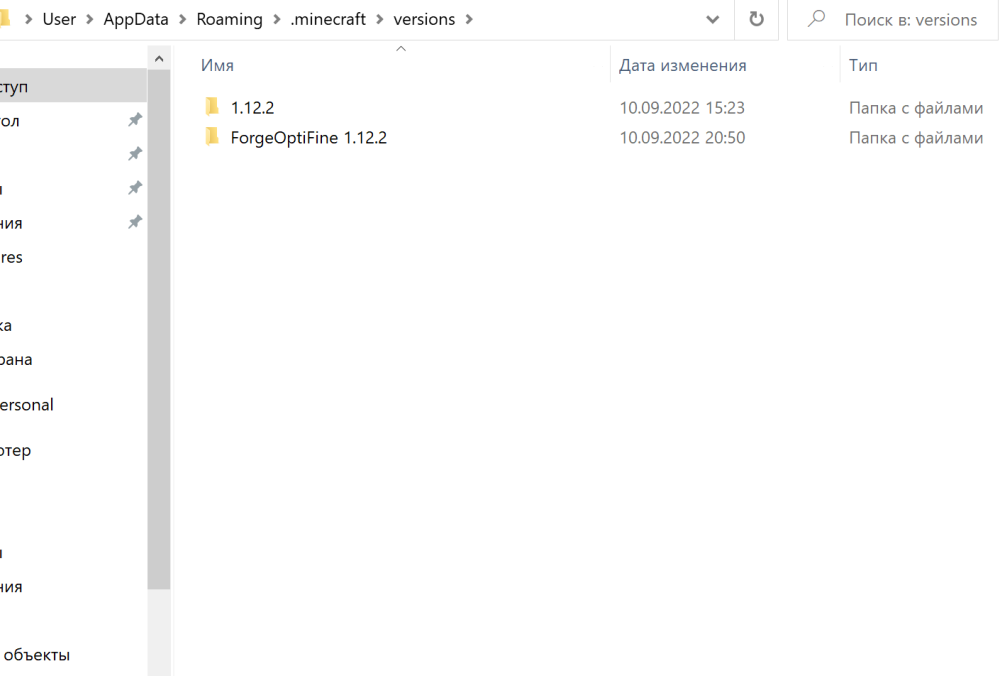Image resolution: width=1000 pixels, height=676 pixels.
Task: Click the refresh button in address bar
Action: [x=756, y=19]
